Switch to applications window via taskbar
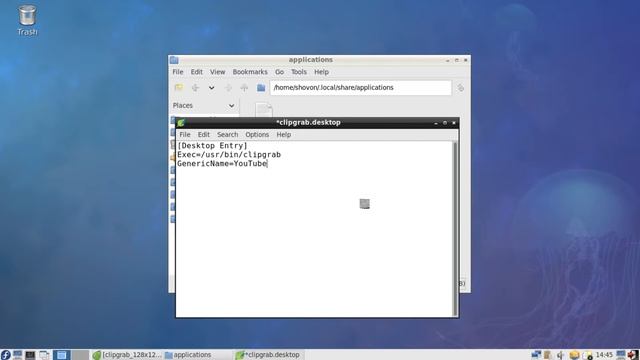Viewport: 640px width, 360px height. [198, 355]
